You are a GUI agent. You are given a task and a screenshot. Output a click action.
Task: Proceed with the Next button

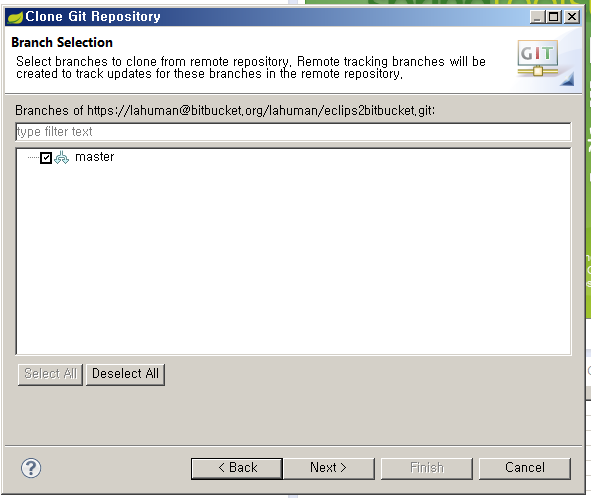[329, 469]
